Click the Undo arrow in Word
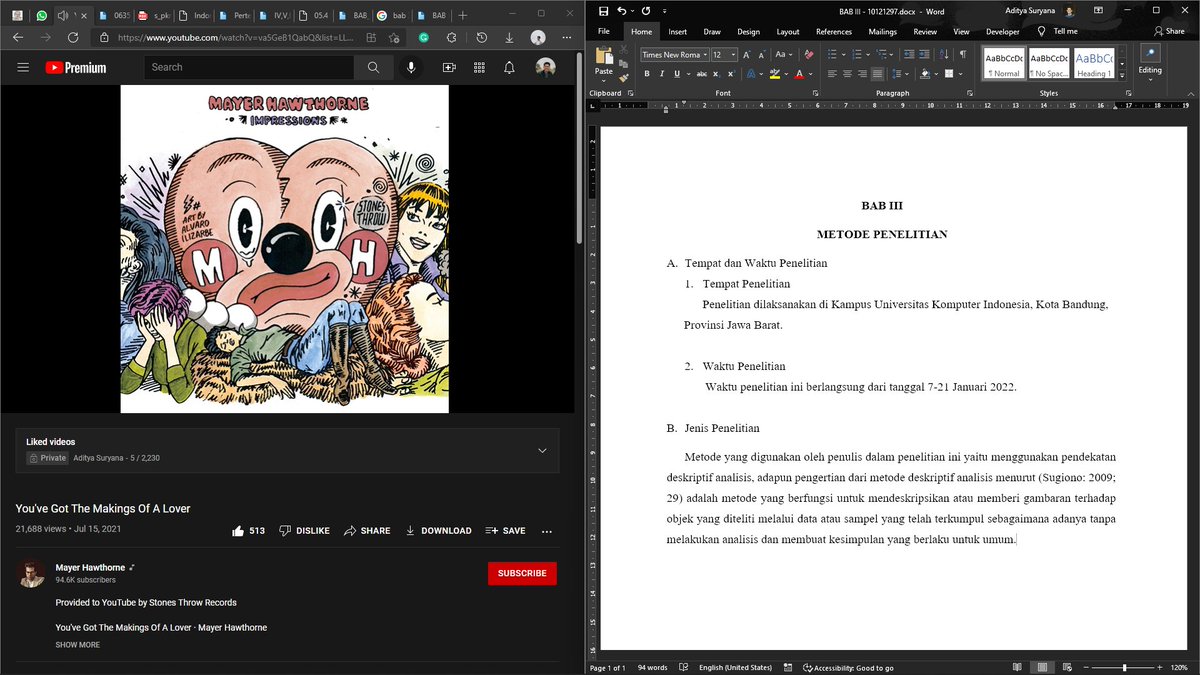This screenshot has height=675, width=1200. [x=622, y=11]
